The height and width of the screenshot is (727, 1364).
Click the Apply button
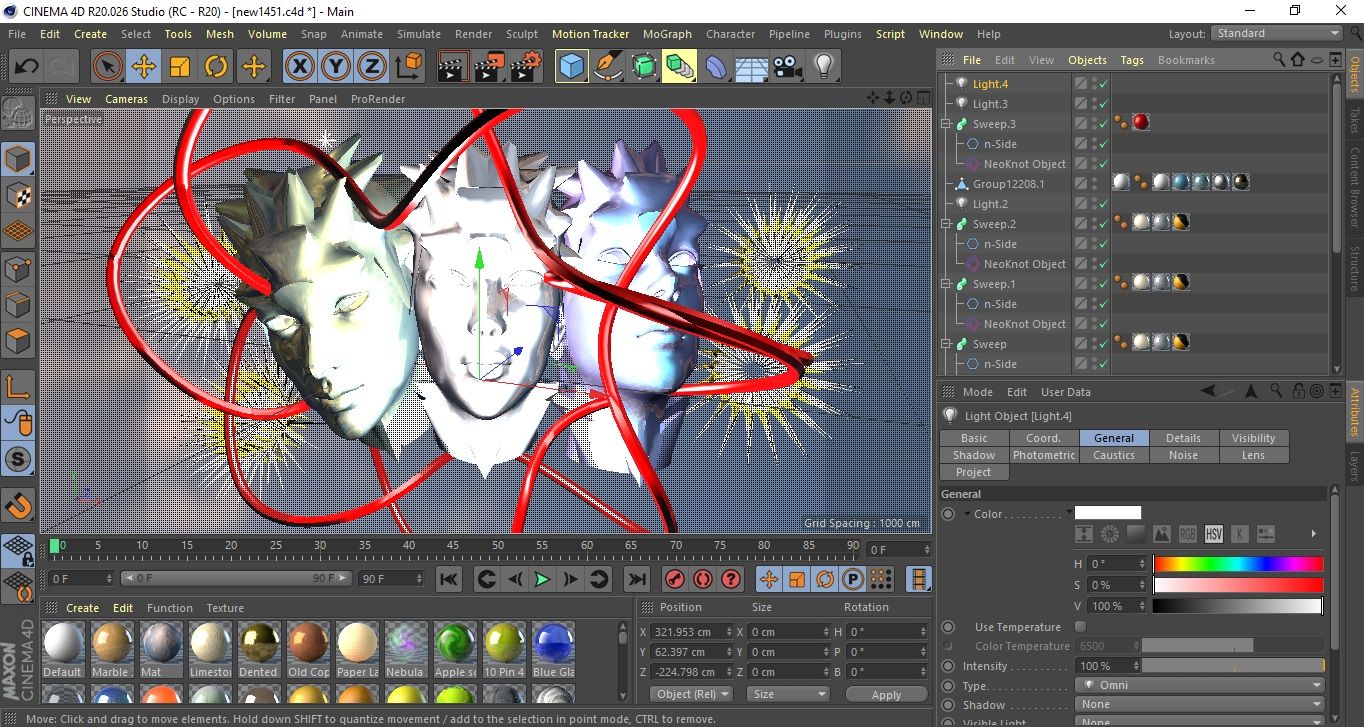(886, 694)
